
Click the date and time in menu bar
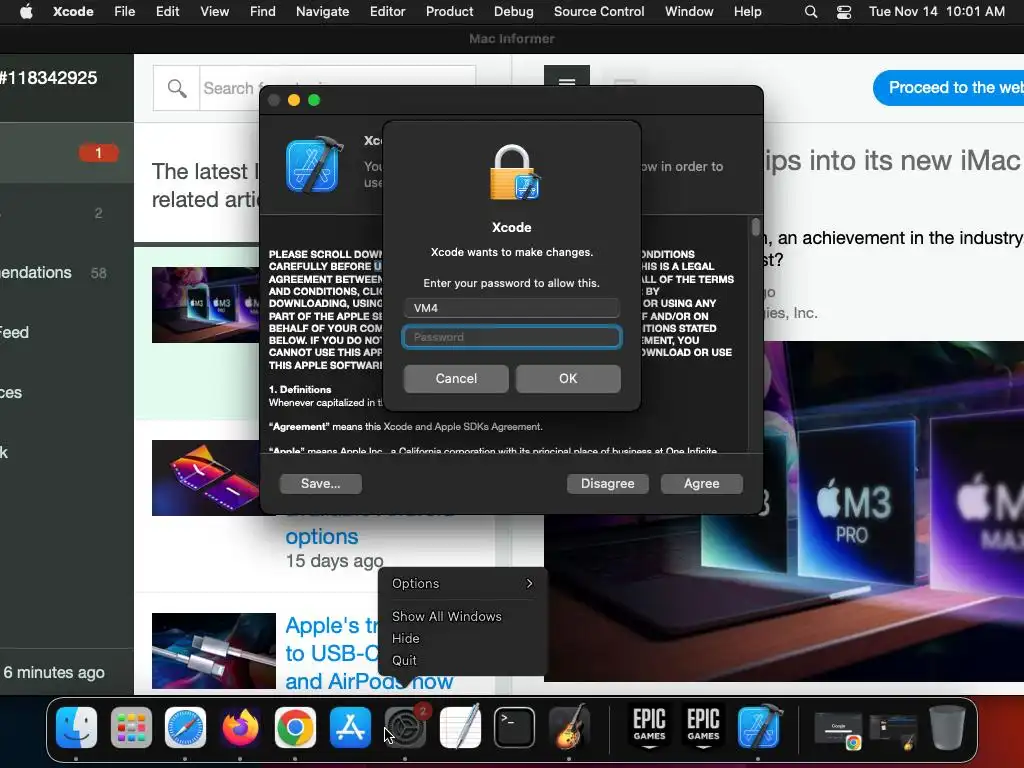point(936,11)
